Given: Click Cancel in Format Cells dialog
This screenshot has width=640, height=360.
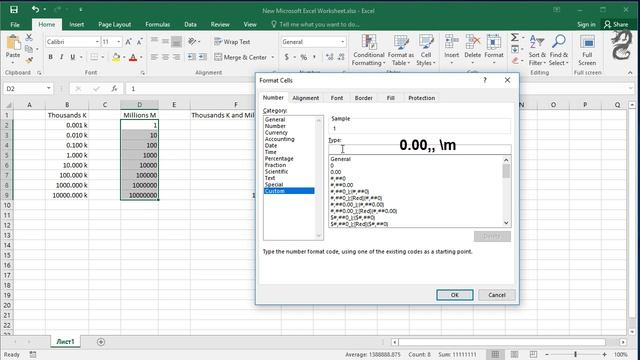Looking at the screenshot, I should coord(497,295).
